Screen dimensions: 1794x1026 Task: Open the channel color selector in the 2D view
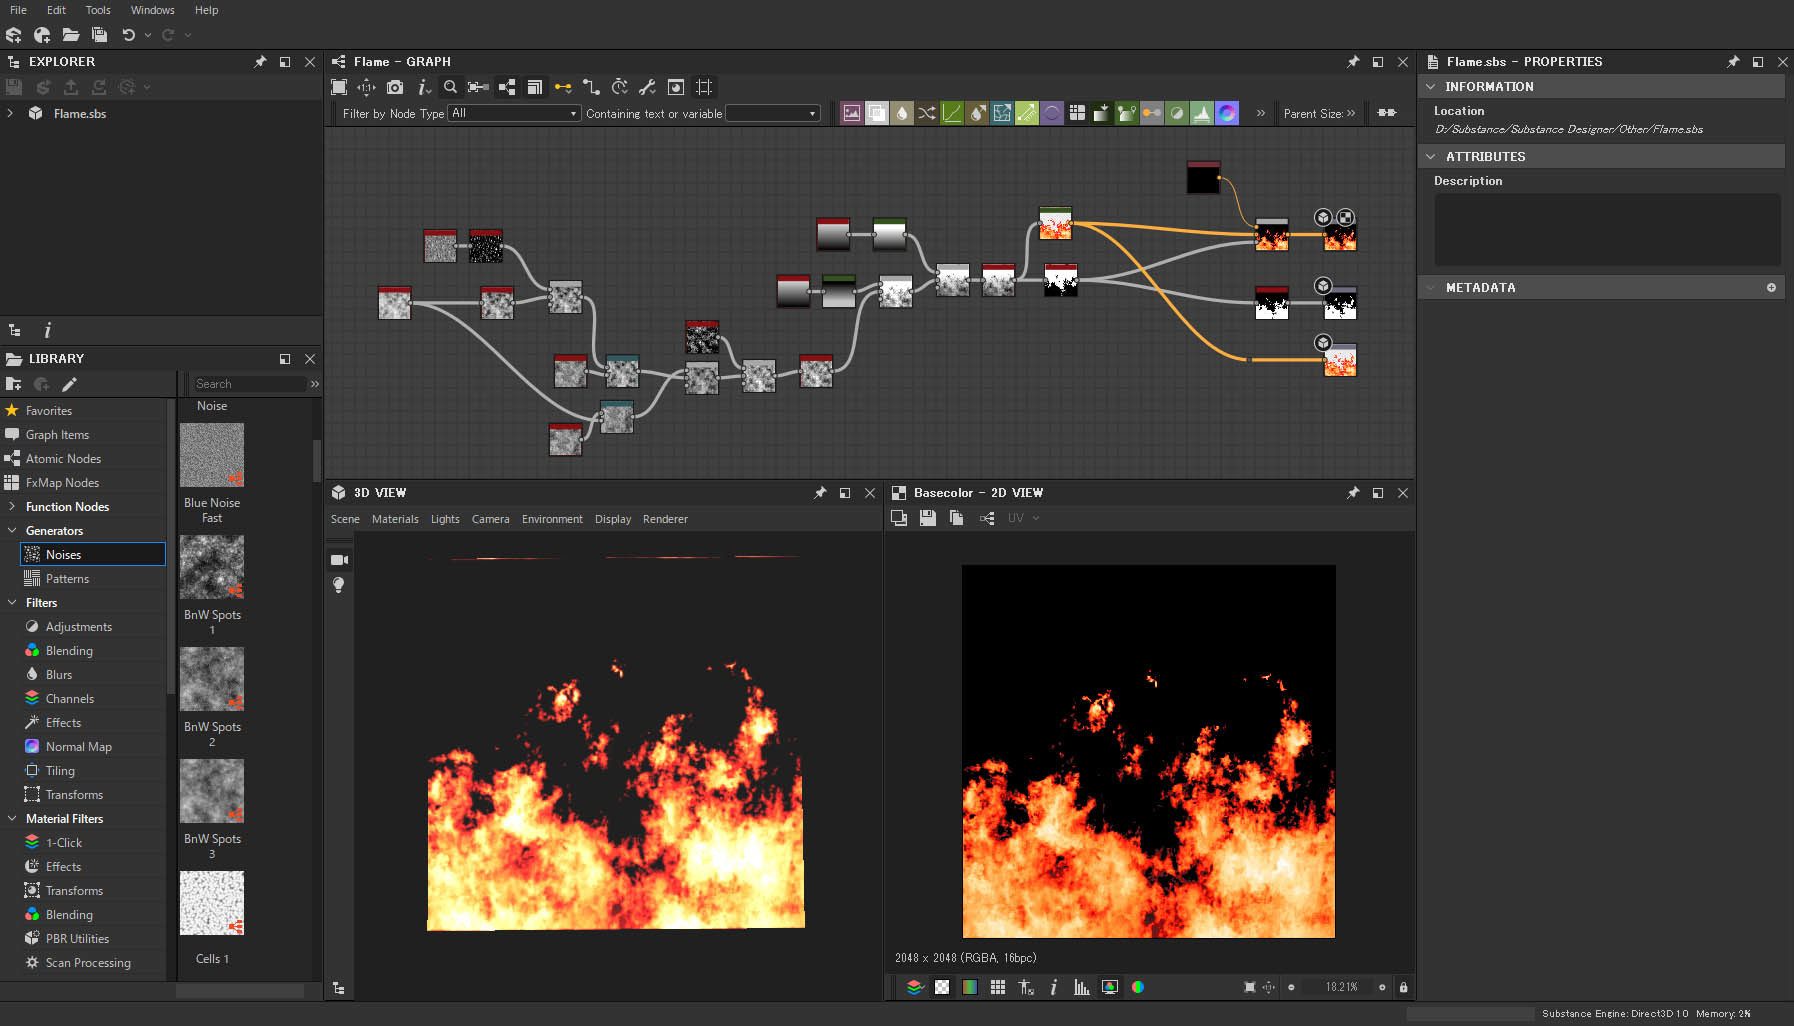click(x=1137, y=987)
